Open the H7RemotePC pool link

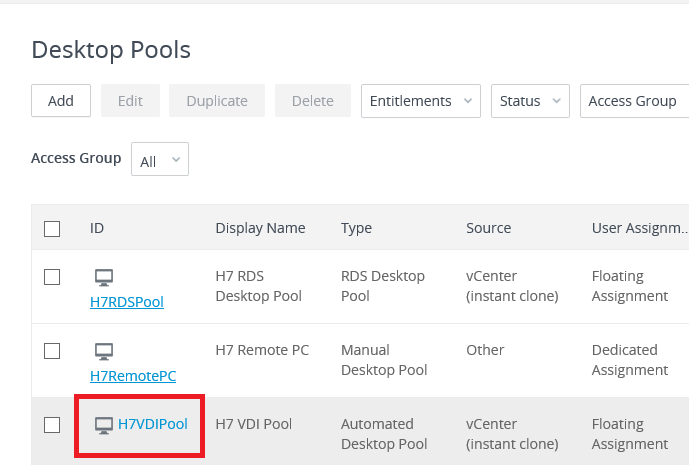click(133, 376)
